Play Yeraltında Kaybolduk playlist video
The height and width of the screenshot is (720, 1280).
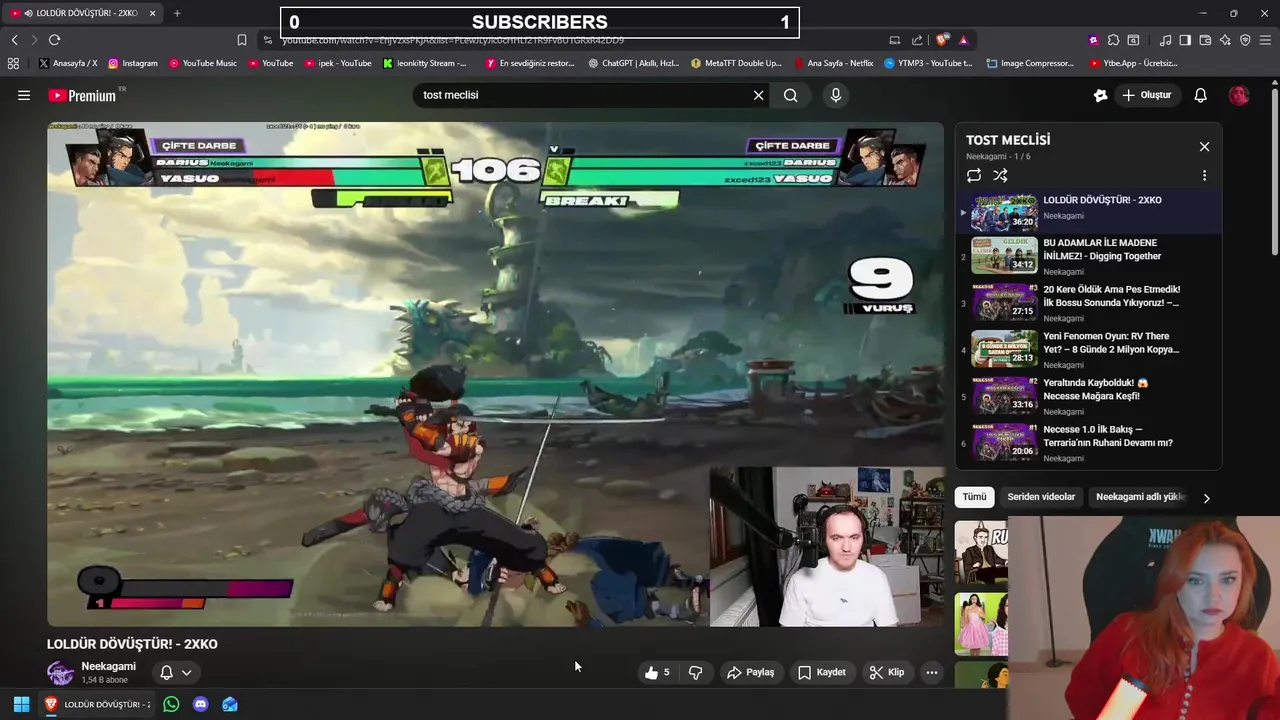pos(1088,396)
